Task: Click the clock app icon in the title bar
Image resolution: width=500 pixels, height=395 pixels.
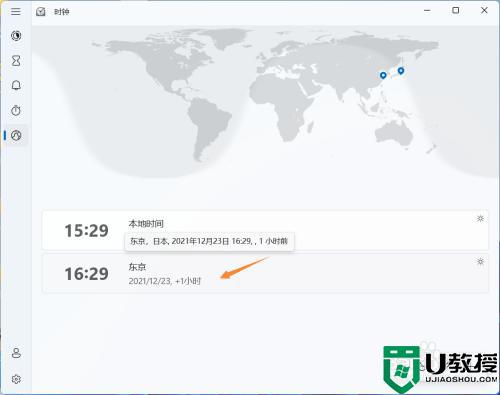Action: pos(41,12)
